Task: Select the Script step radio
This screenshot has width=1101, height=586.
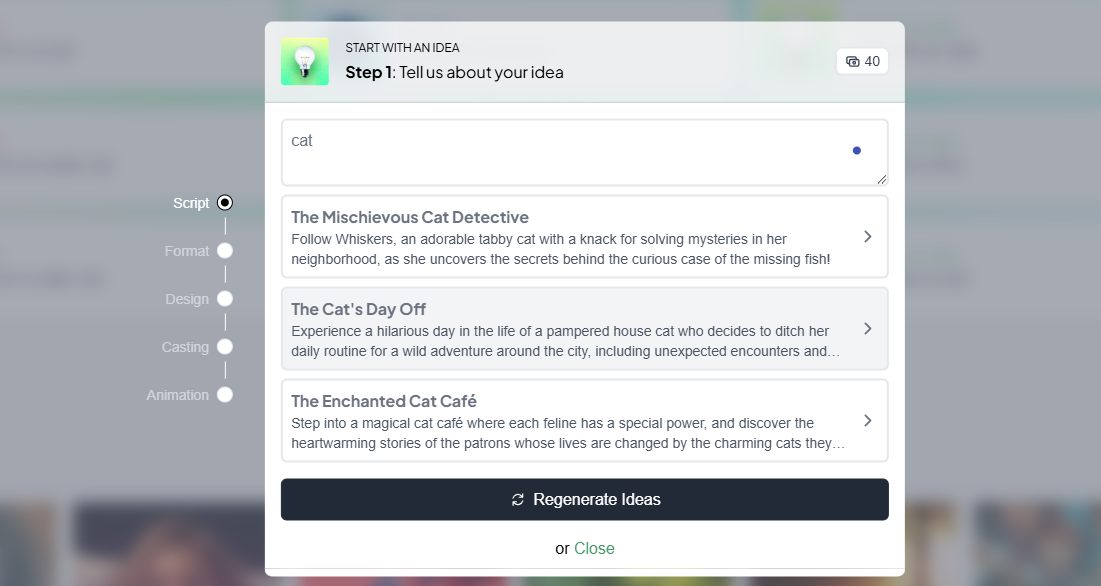Action: [225, 203]
